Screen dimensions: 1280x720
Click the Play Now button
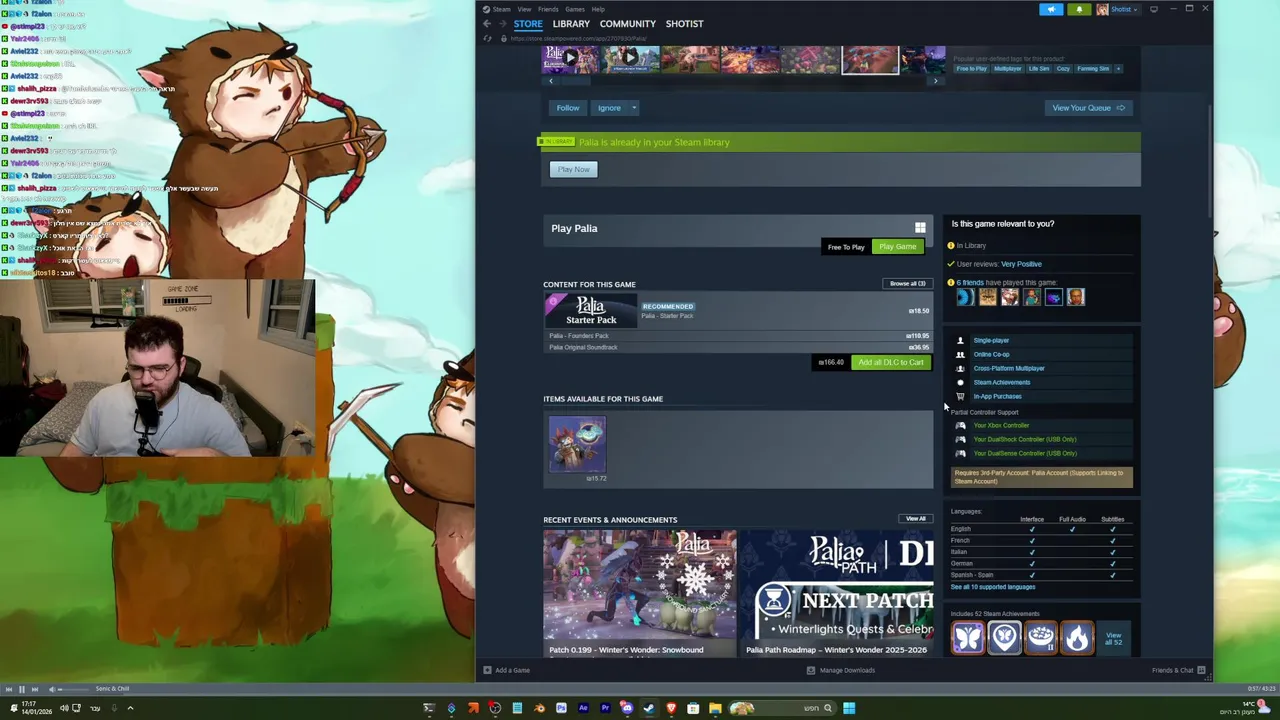pyautogui.click(x=574, y=169)
